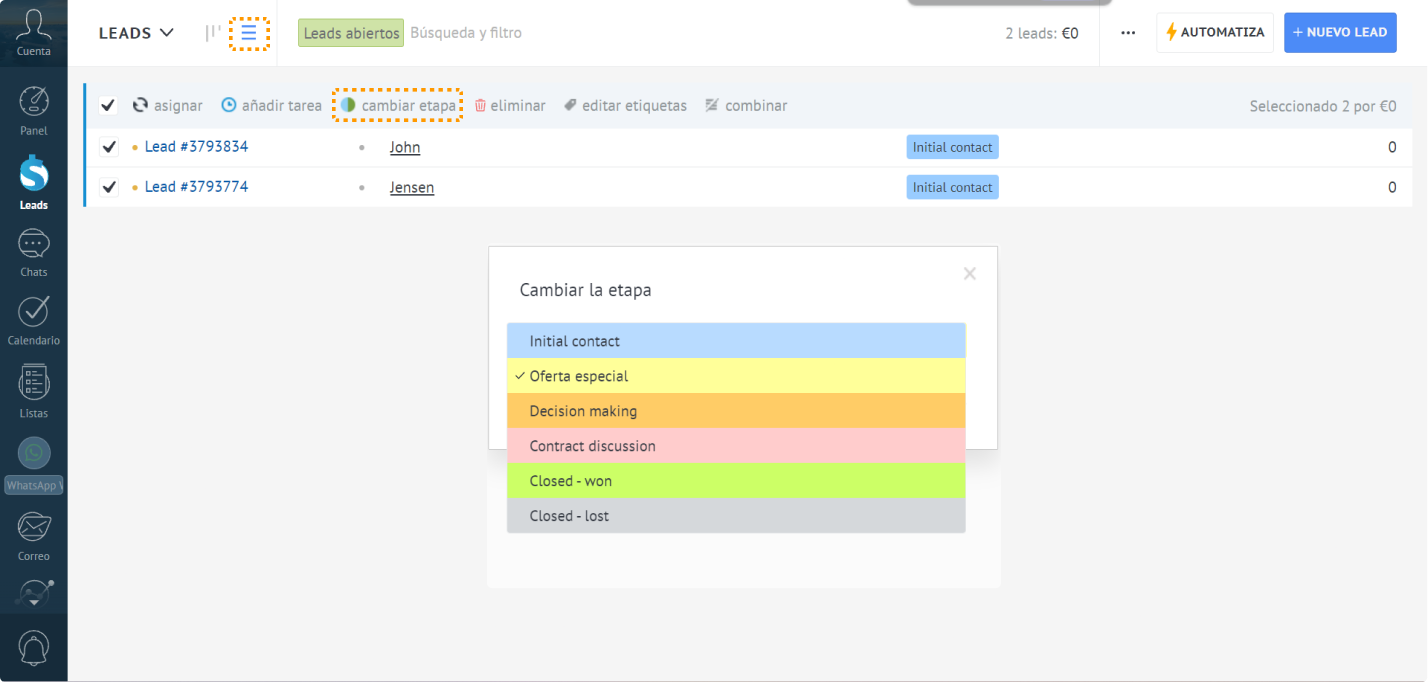Switch to list view icon

(249, 33)
